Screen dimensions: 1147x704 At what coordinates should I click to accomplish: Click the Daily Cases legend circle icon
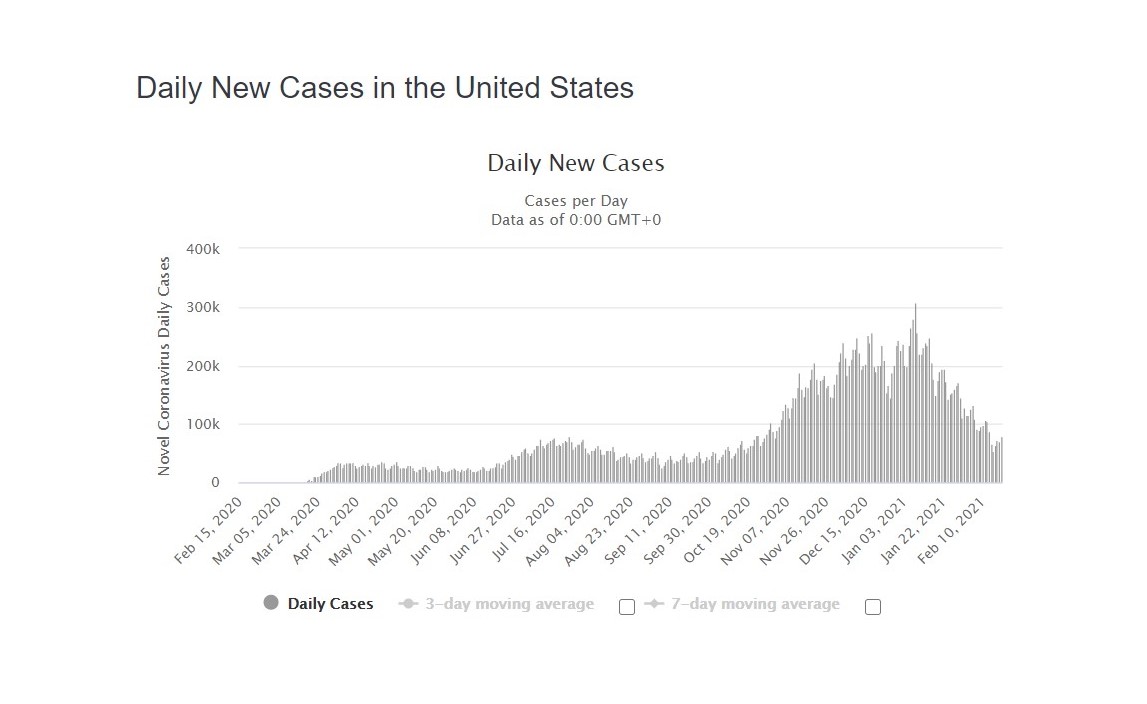(271, 603)
